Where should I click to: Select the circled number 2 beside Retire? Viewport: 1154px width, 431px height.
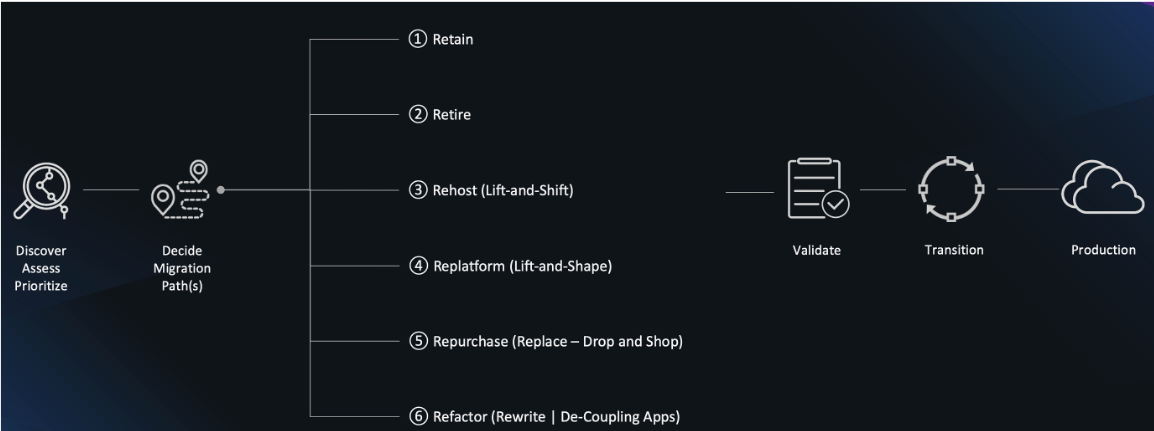[418, 114]
